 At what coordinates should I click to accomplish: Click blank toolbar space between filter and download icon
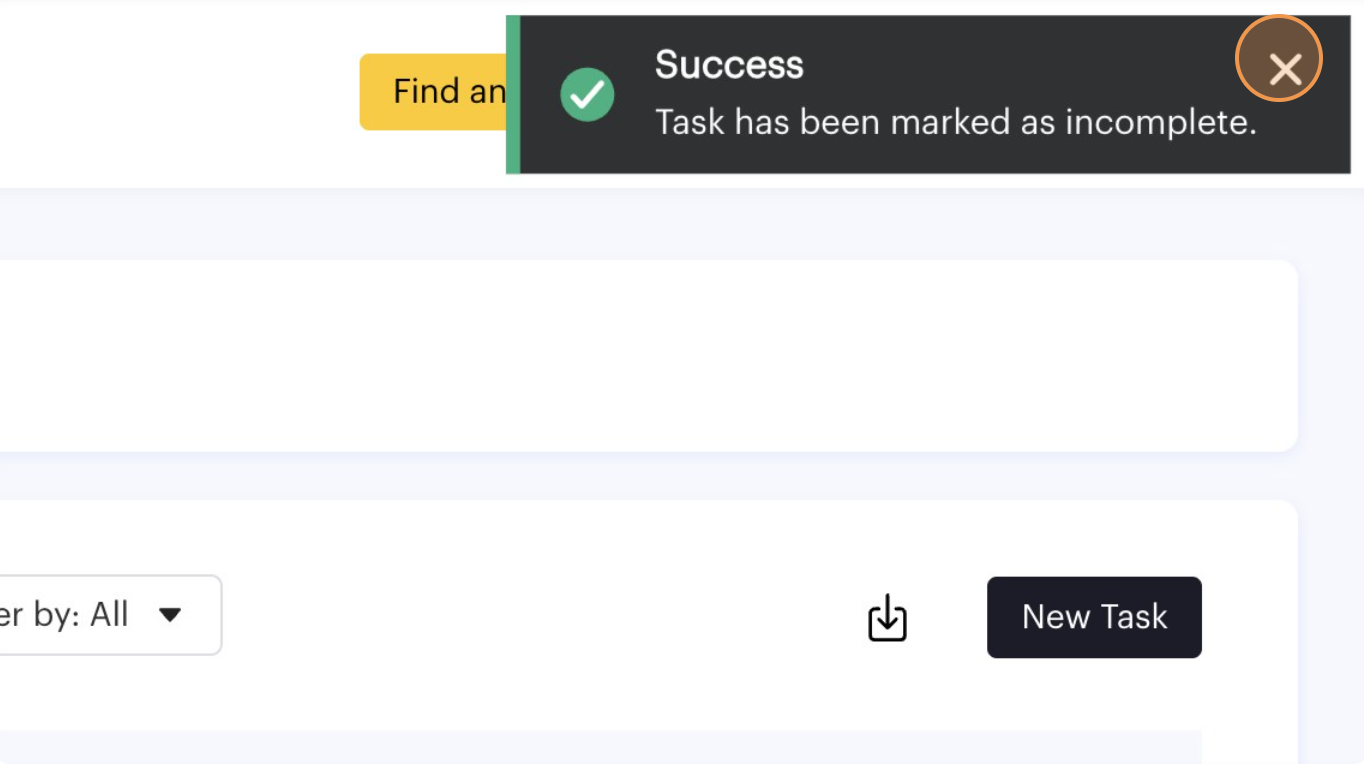click(x=540, y=617)
